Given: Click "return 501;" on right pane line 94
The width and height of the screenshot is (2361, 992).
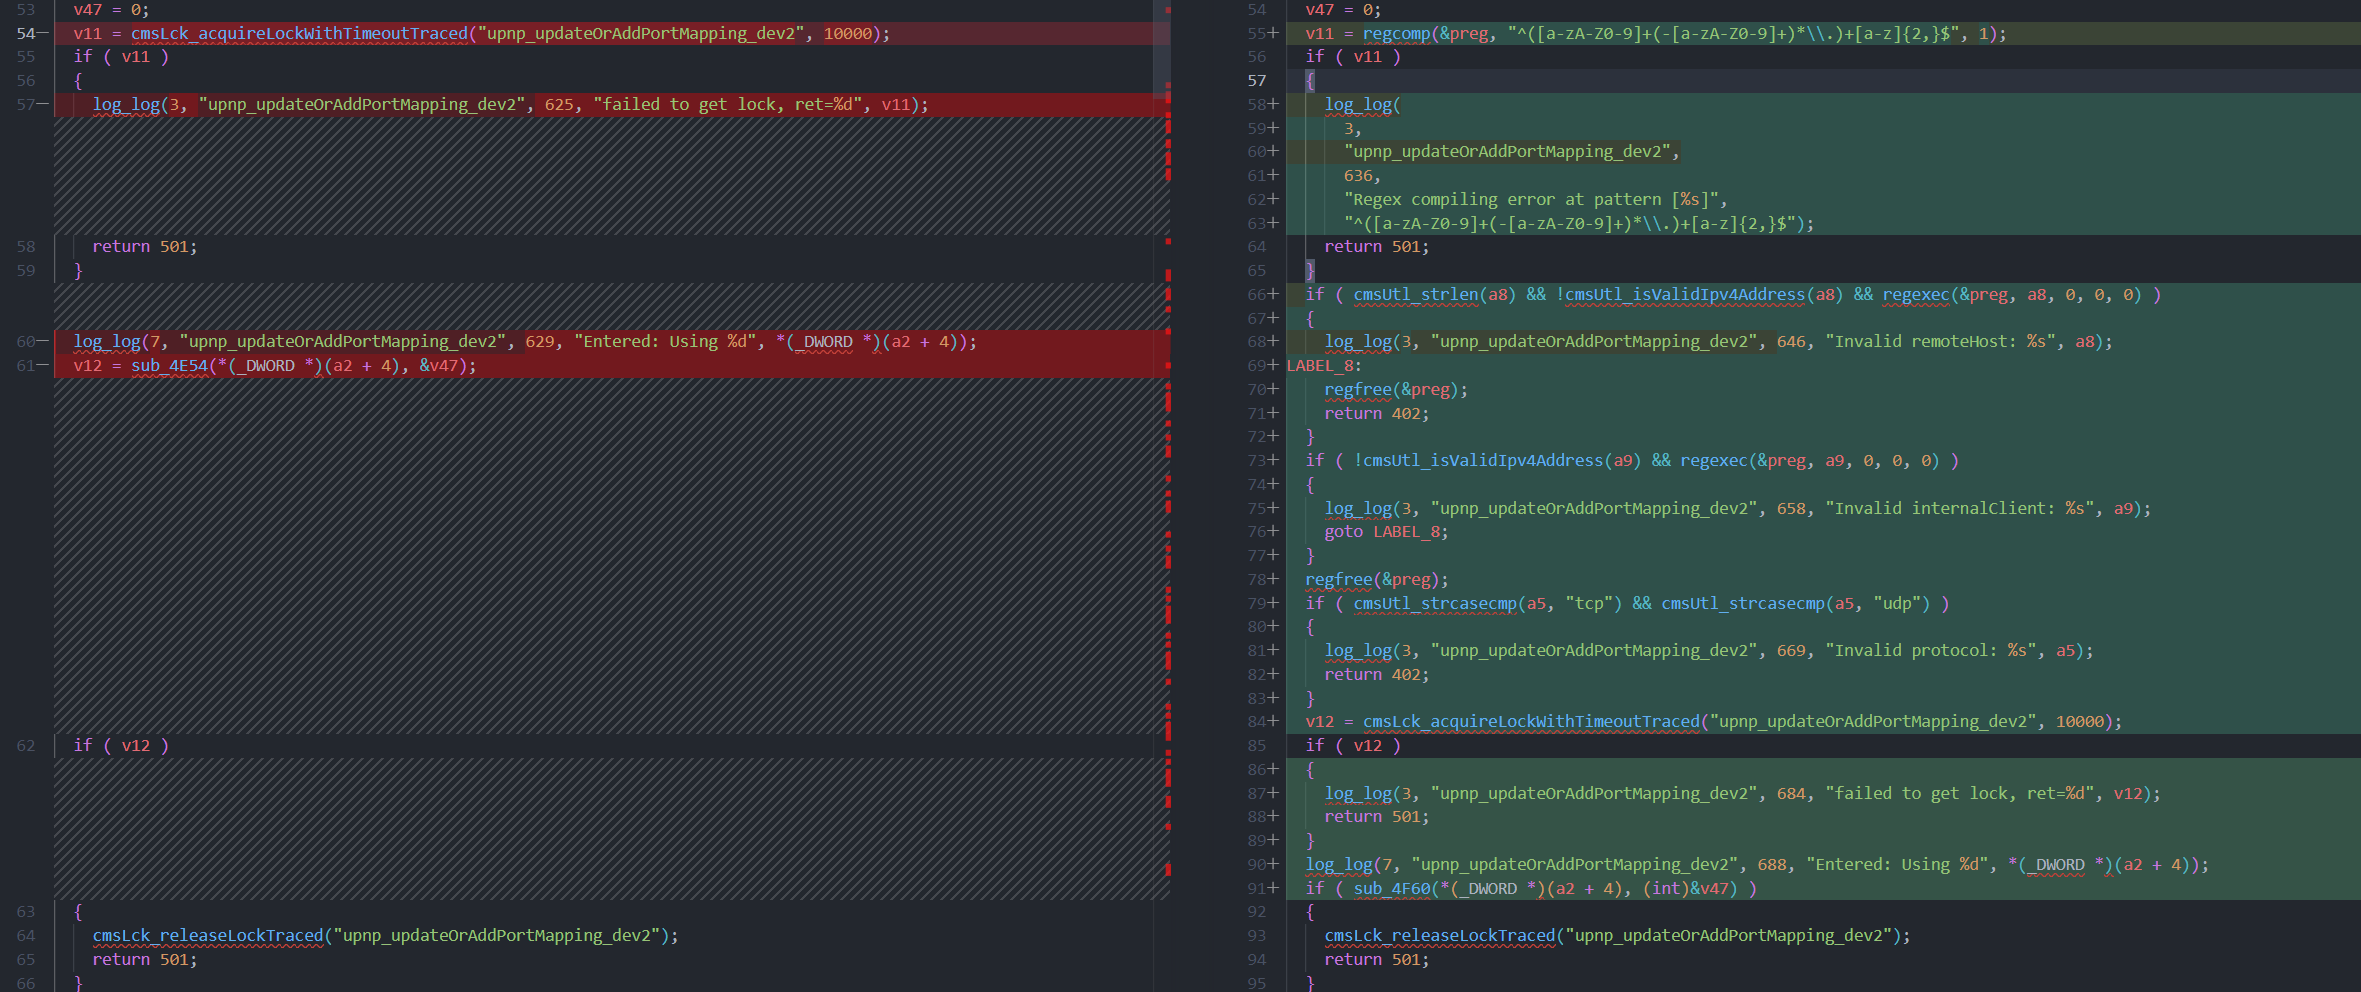Looking at the screenshot, I should pyautogui.click(x=1377, y=959).
